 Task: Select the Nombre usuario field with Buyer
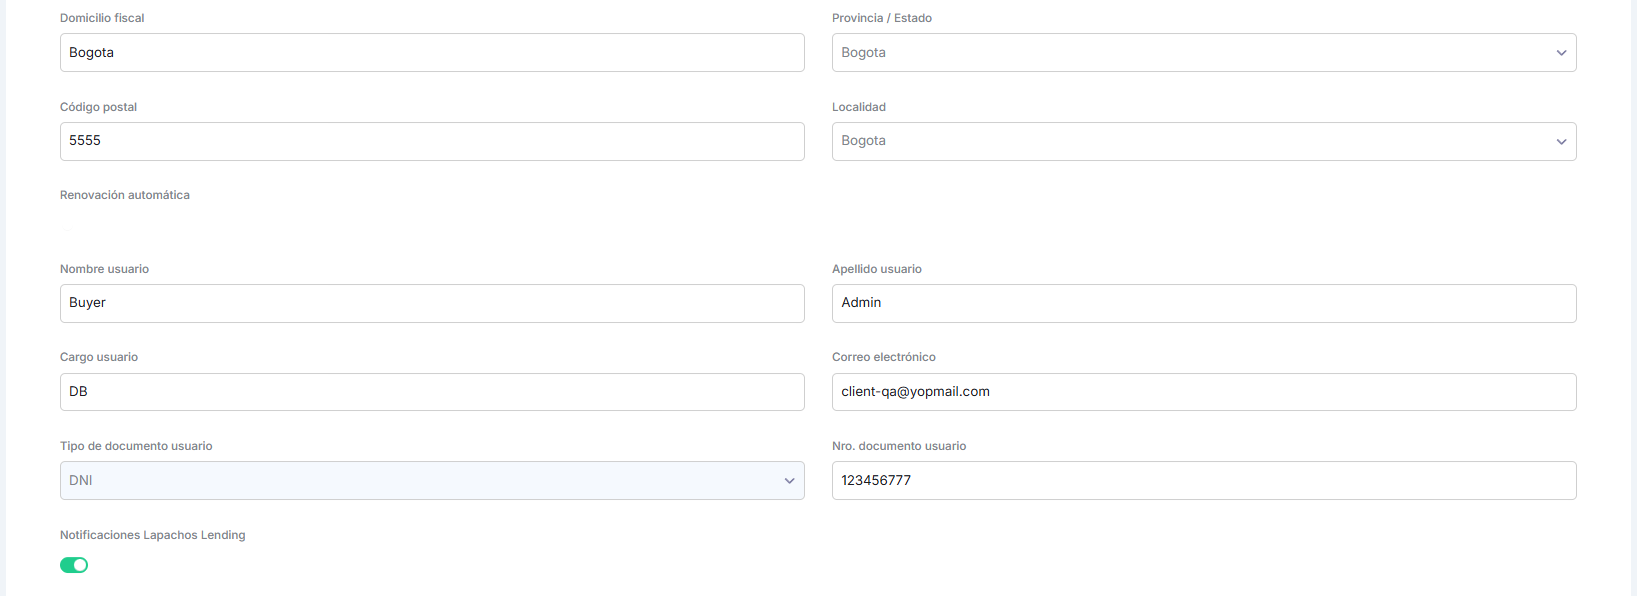click(x=432, y=303)
